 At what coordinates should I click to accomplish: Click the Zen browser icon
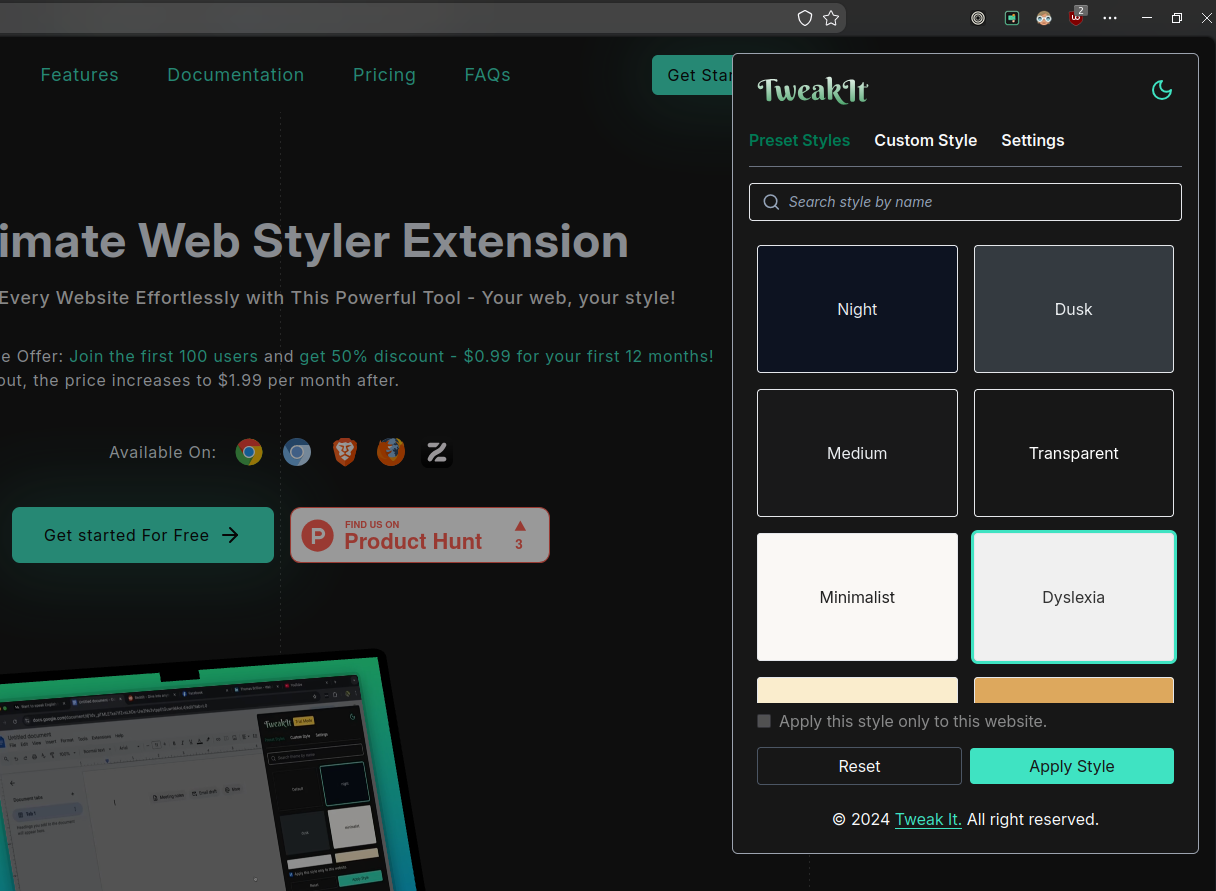click(x=437, y=453)
